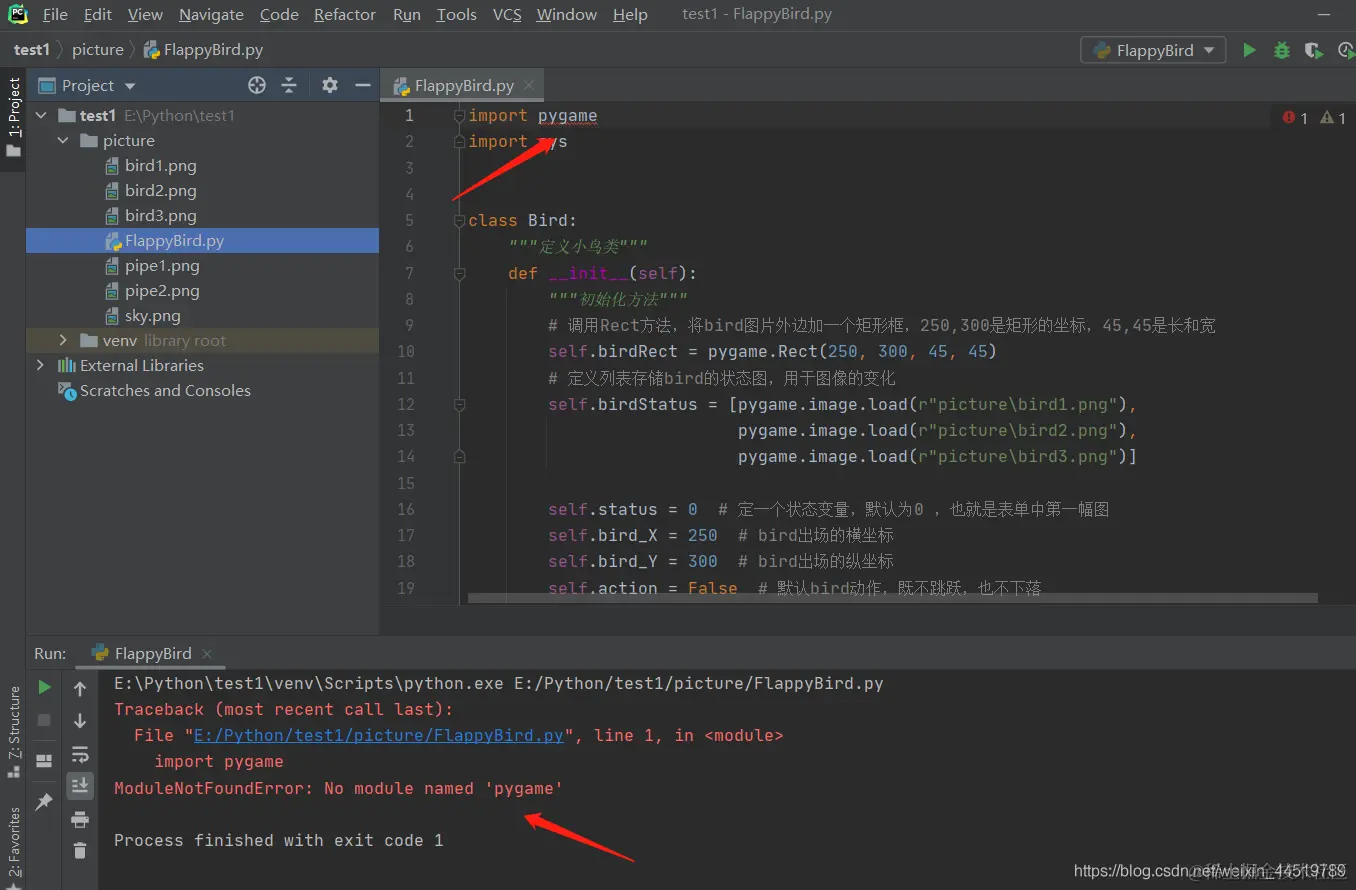Open the Navigate menu
This screenshot has width=1356, height=890.
tap(211, 14)
